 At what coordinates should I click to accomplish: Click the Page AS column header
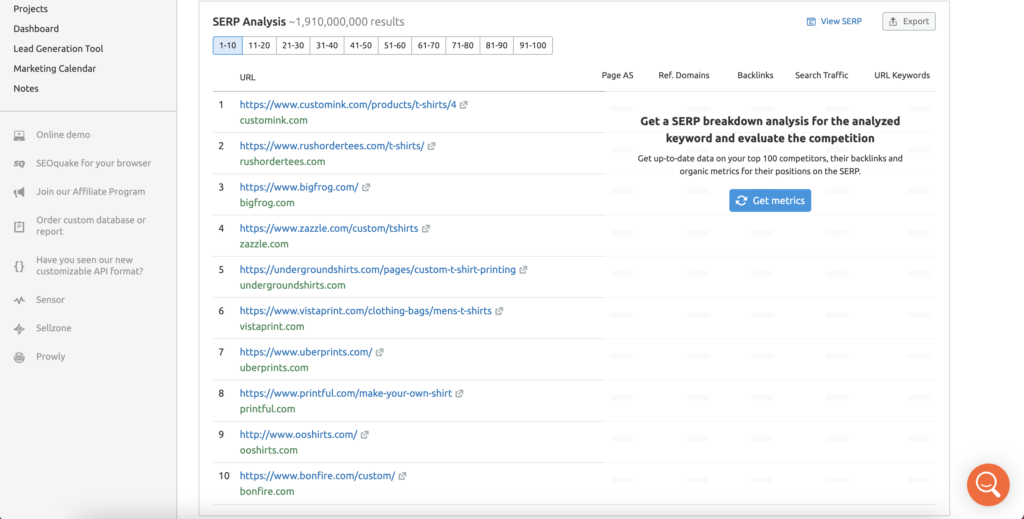click(x=617, y=76)
